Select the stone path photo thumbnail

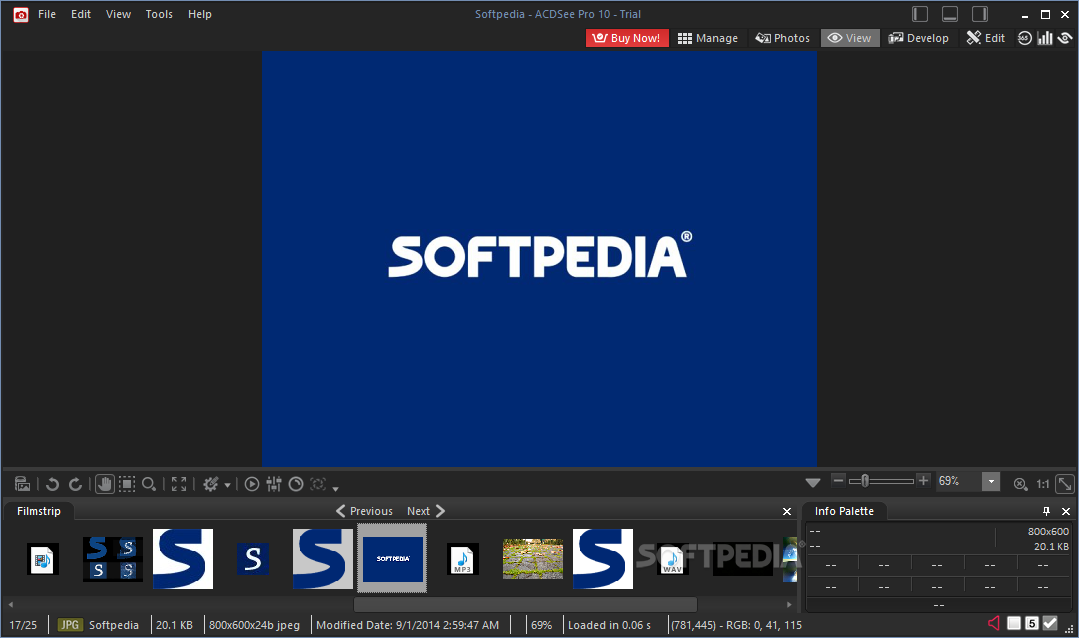click(x=533, y=559)
